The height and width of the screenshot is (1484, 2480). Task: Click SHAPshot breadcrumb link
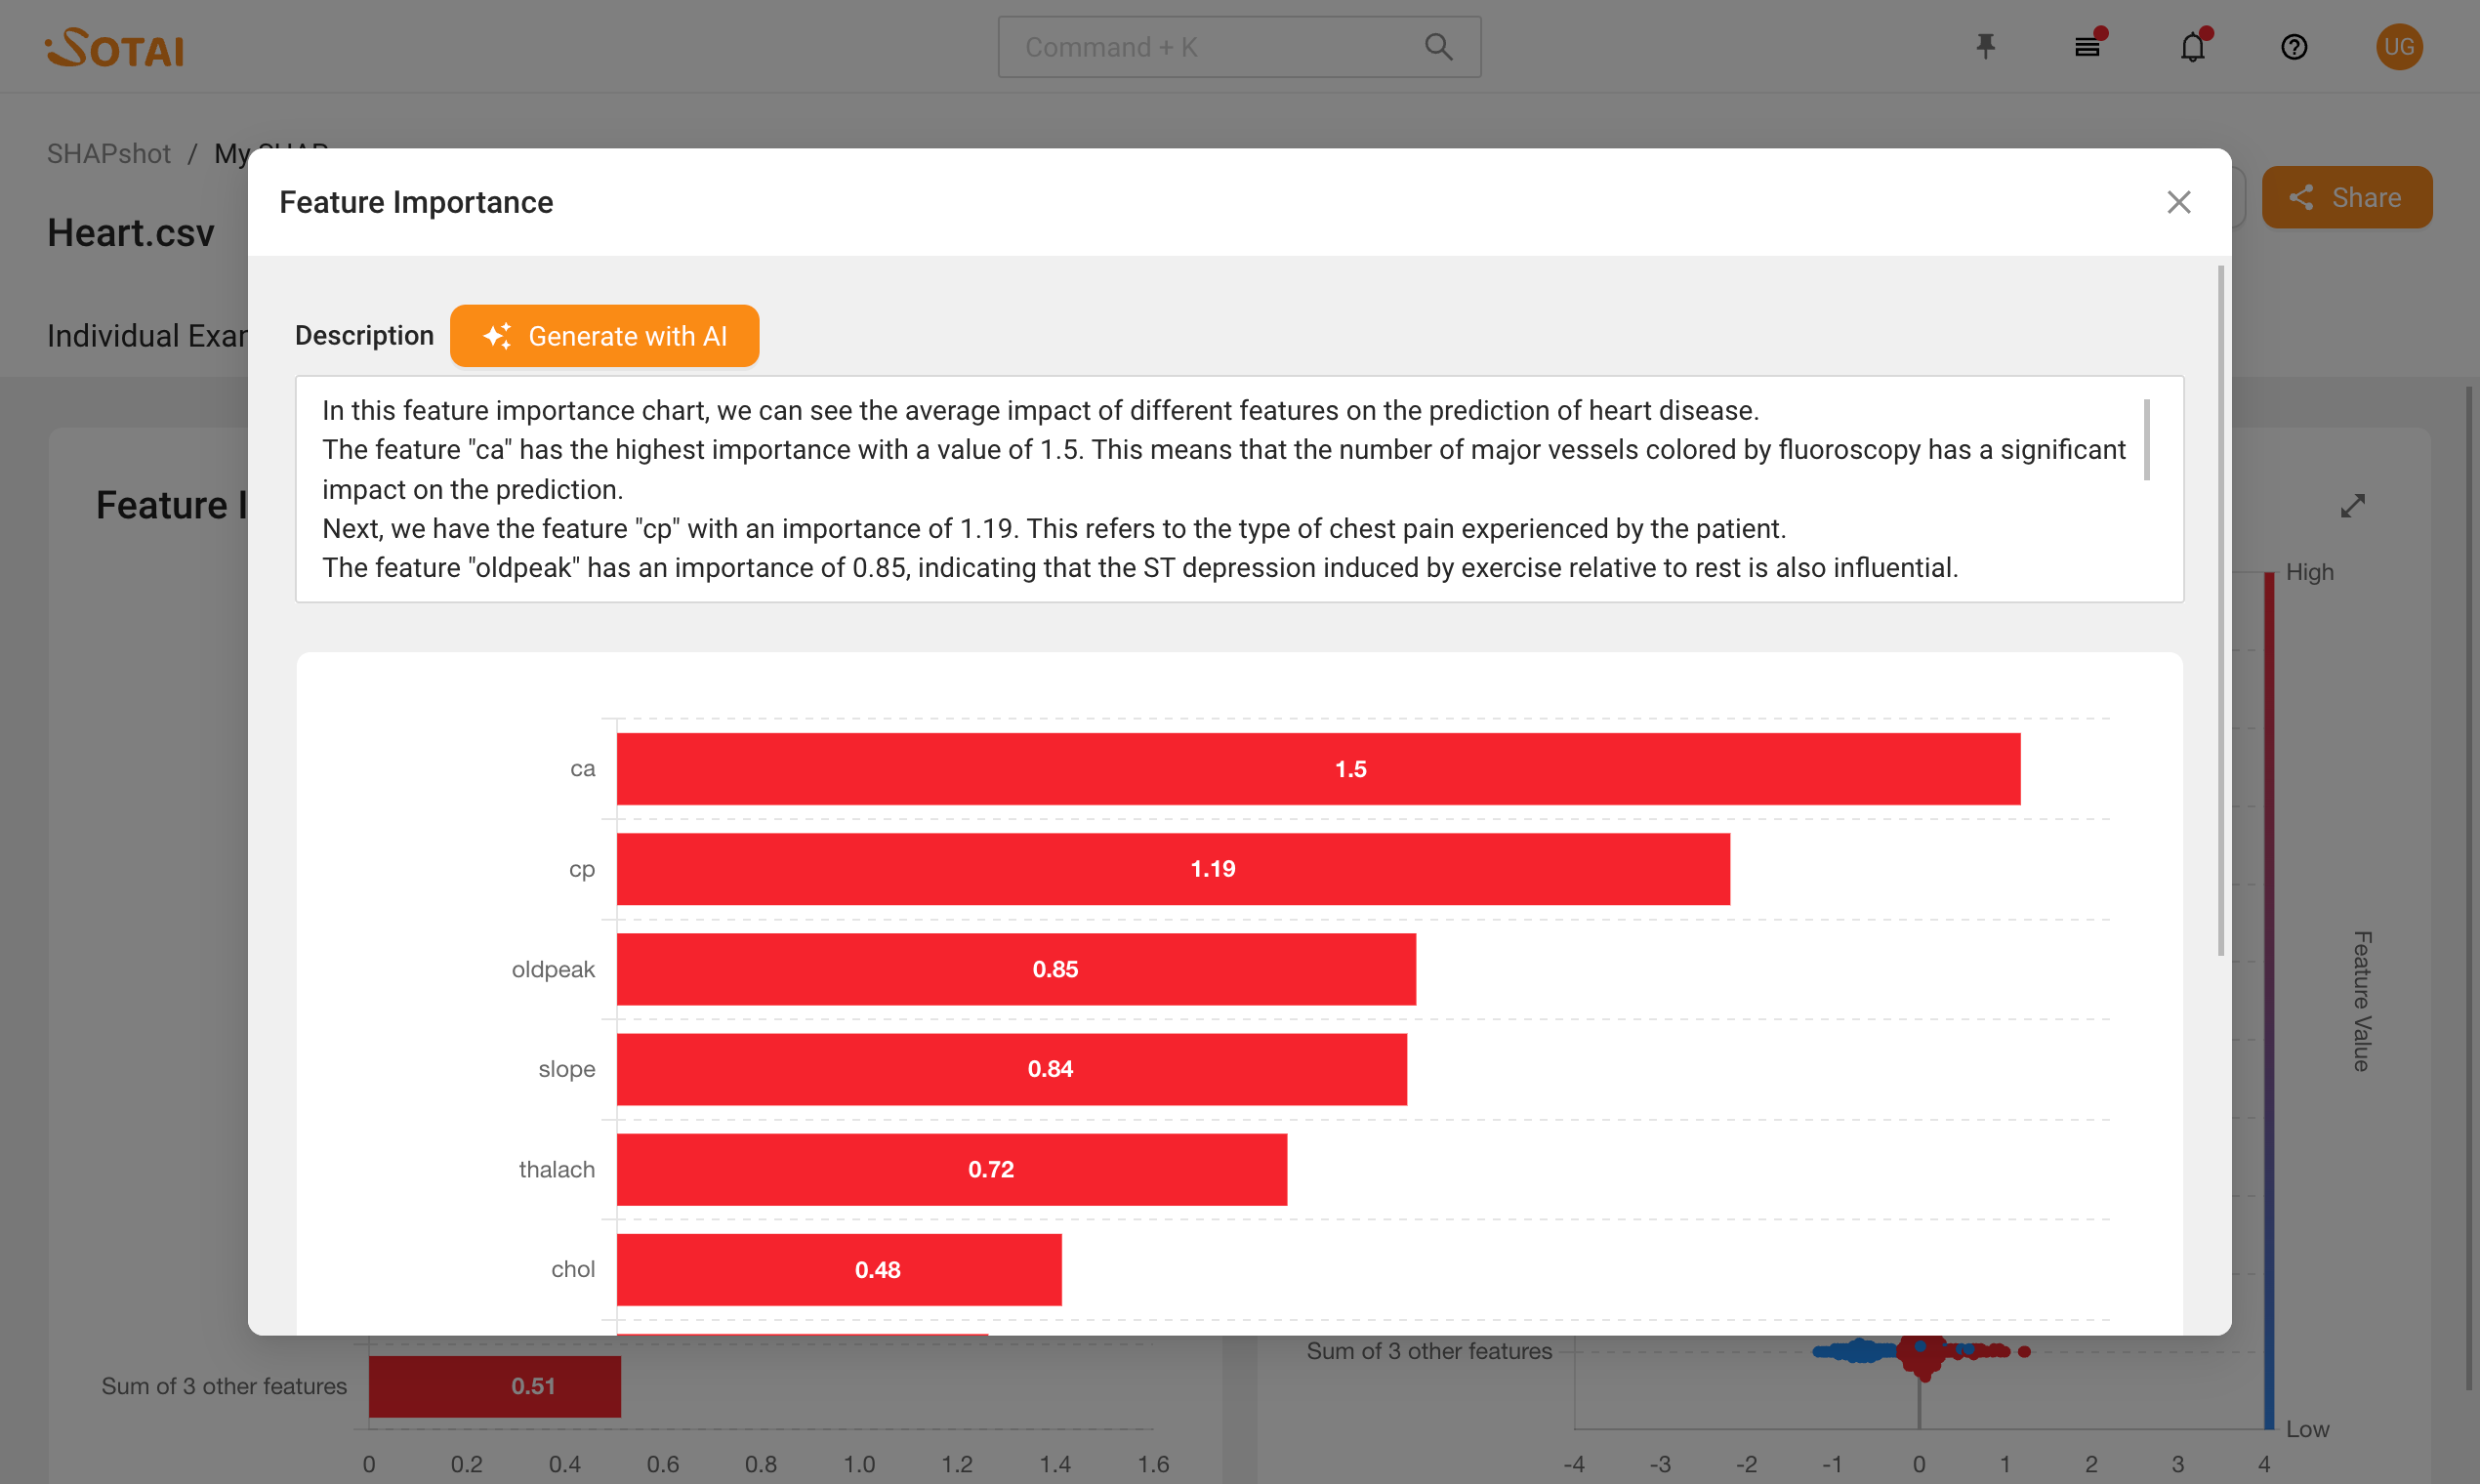108,153
